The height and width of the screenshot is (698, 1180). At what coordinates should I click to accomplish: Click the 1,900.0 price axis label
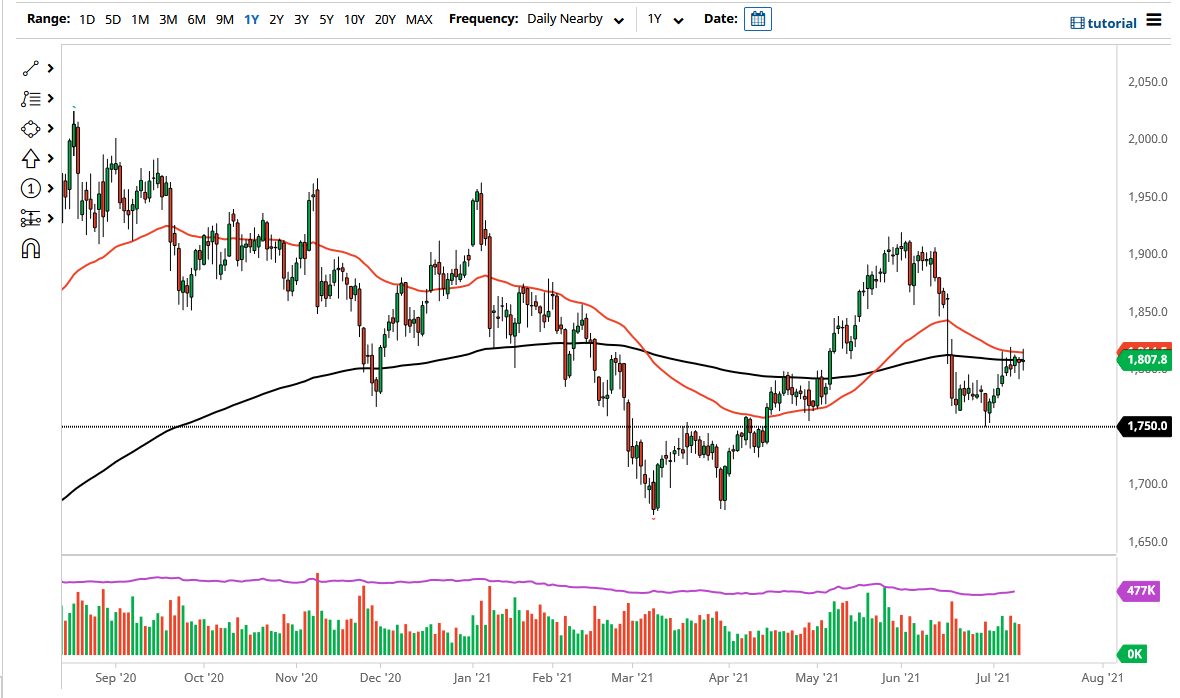(1148, 254)
